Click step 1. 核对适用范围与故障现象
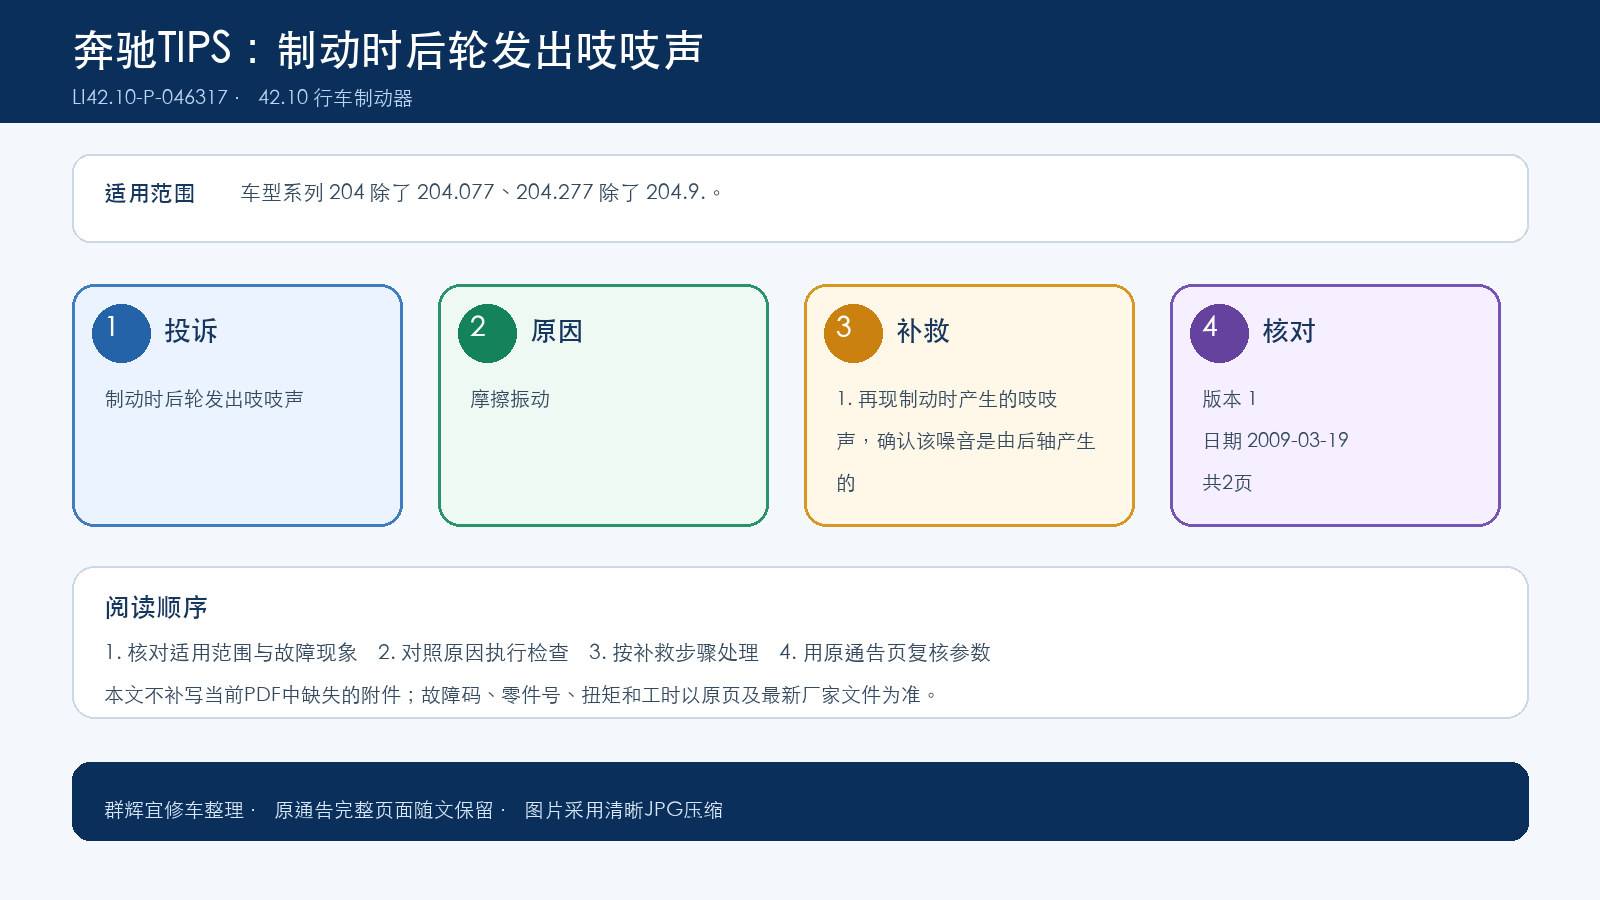 click(231, 653)
